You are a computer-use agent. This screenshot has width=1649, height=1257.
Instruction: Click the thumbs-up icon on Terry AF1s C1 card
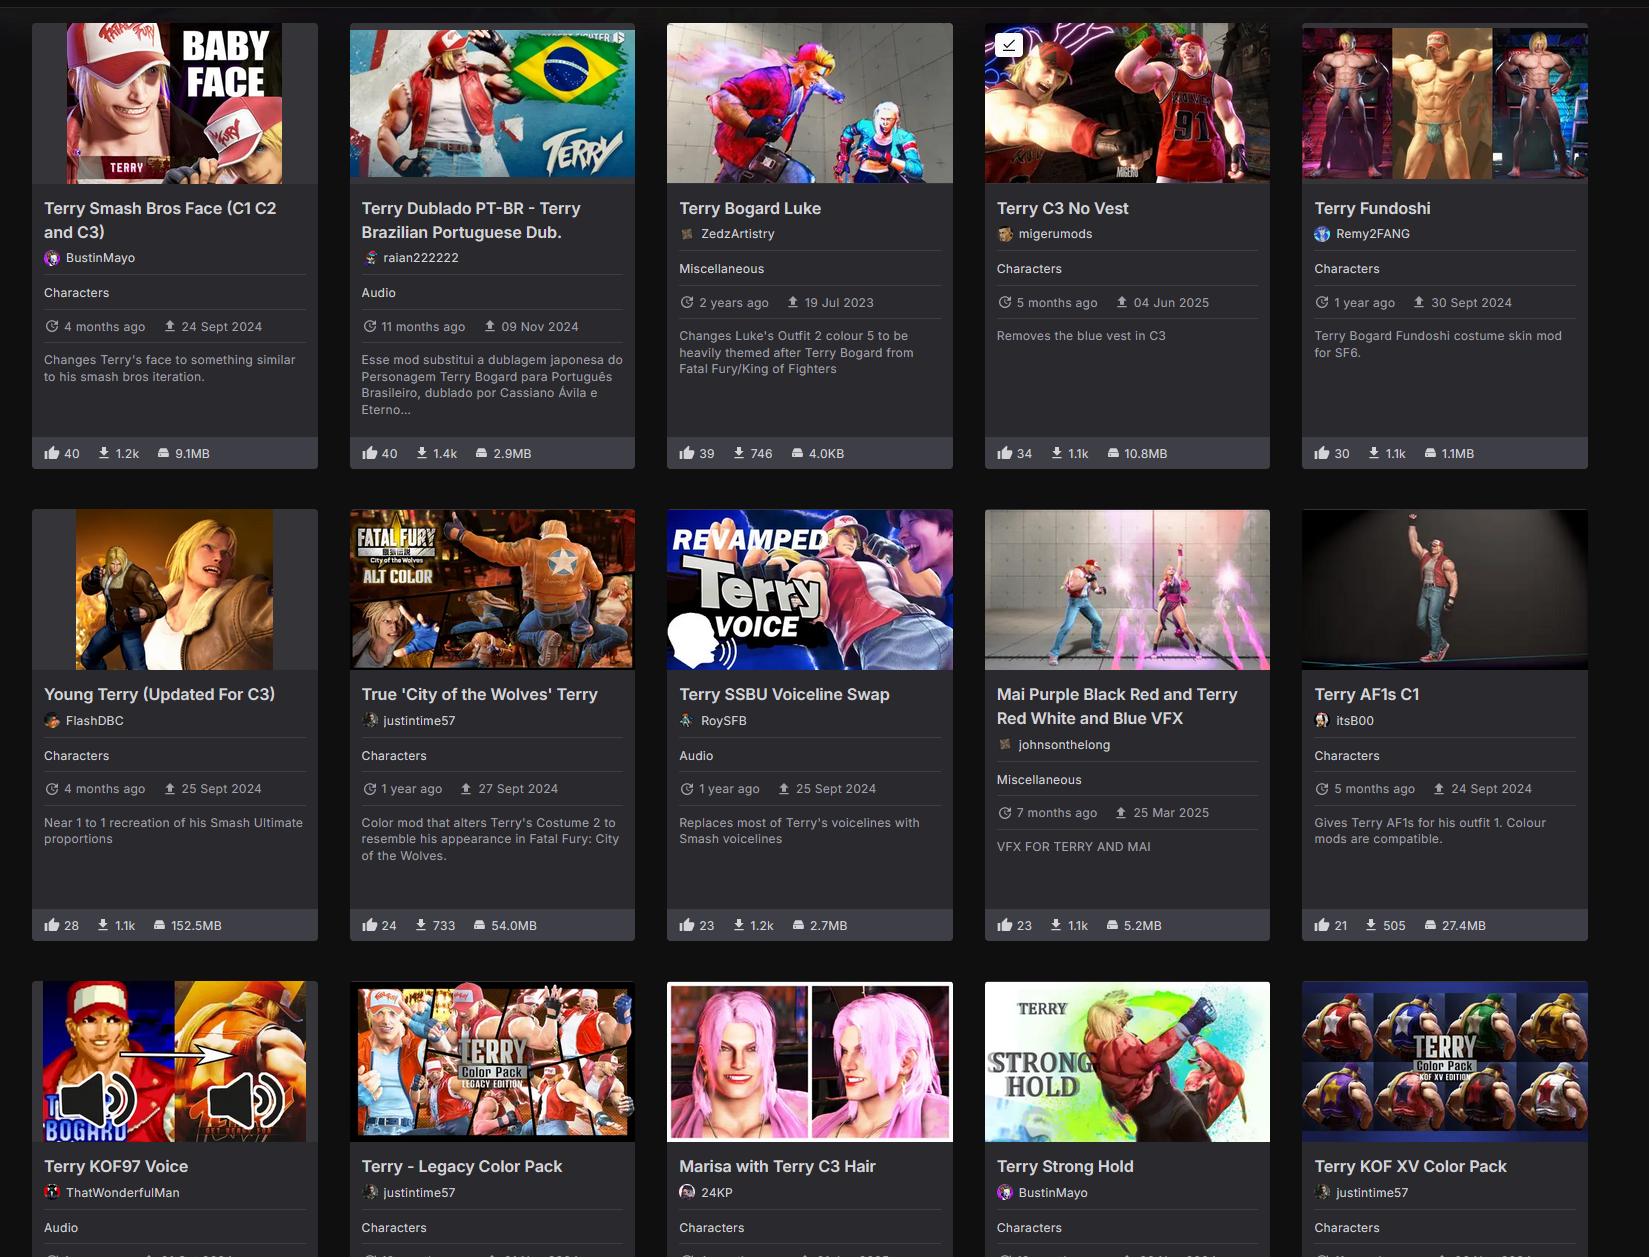1322,925
